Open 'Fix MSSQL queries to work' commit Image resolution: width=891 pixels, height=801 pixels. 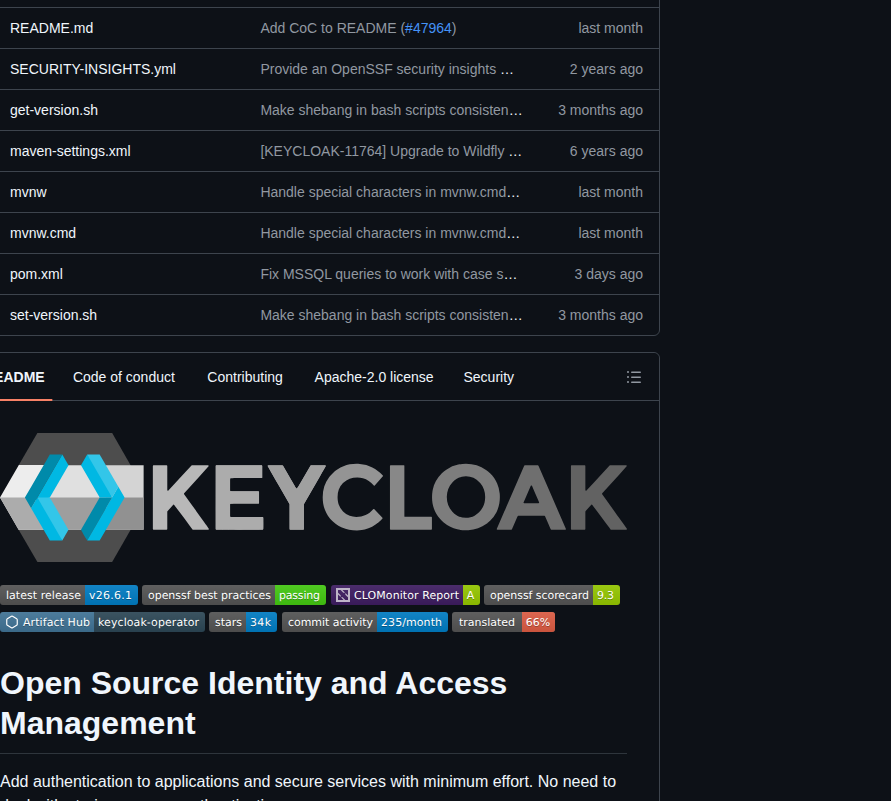click(x=389, y=274)
